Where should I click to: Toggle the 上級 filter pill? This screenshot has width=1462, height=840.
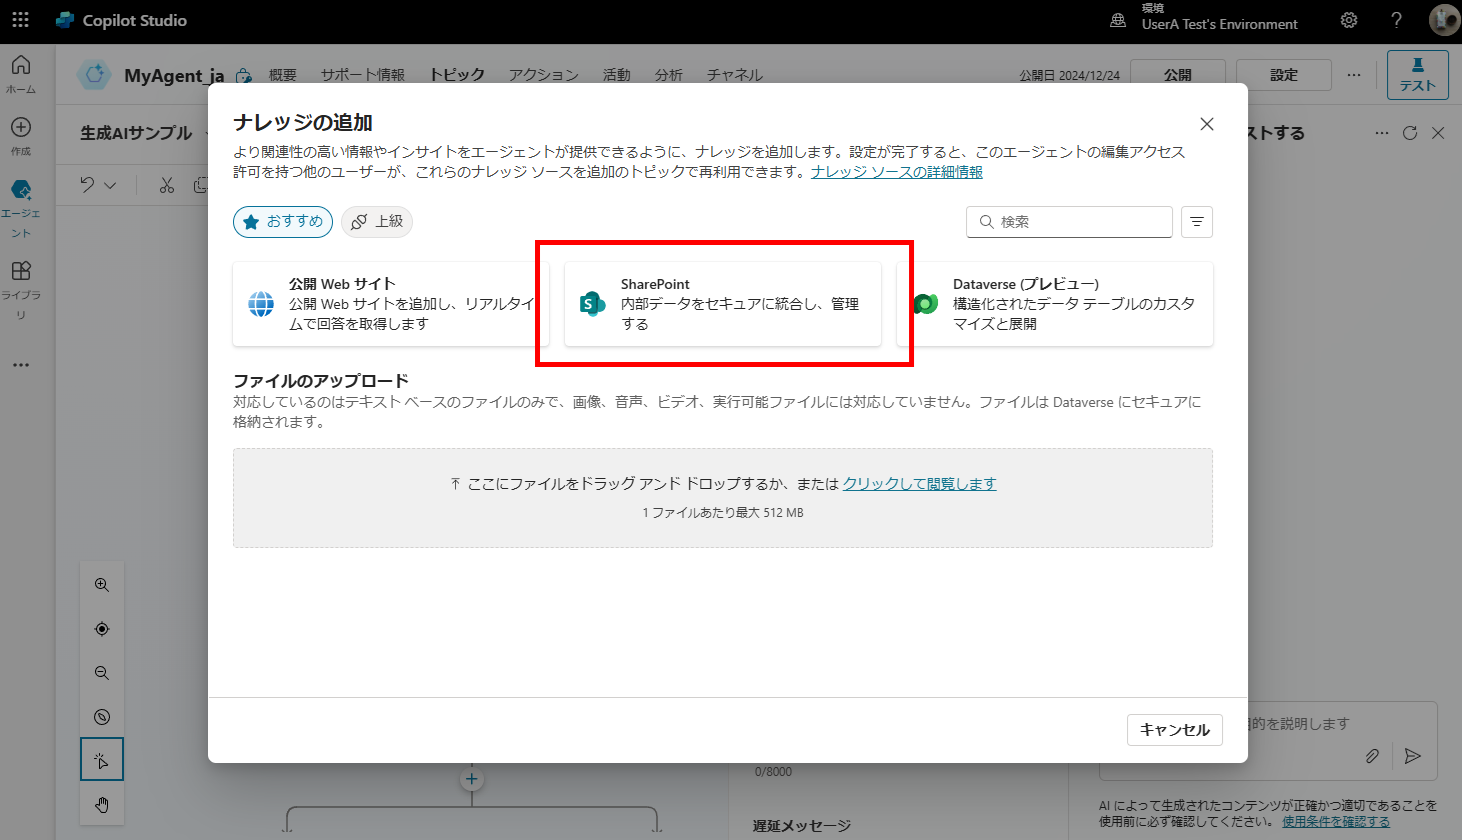[x=377, y=222]
